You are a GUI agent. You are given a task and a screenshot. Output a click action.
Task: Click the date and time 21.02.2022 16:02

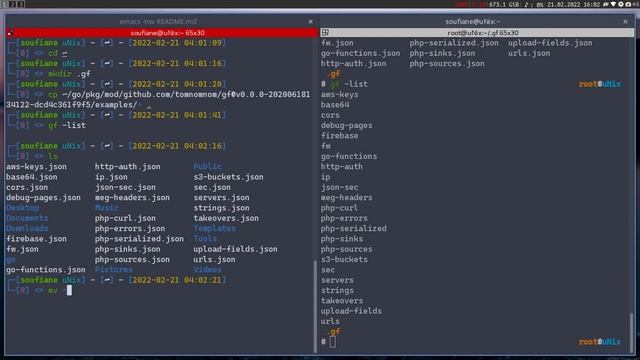pyautogui.click(x=573, y=4)
